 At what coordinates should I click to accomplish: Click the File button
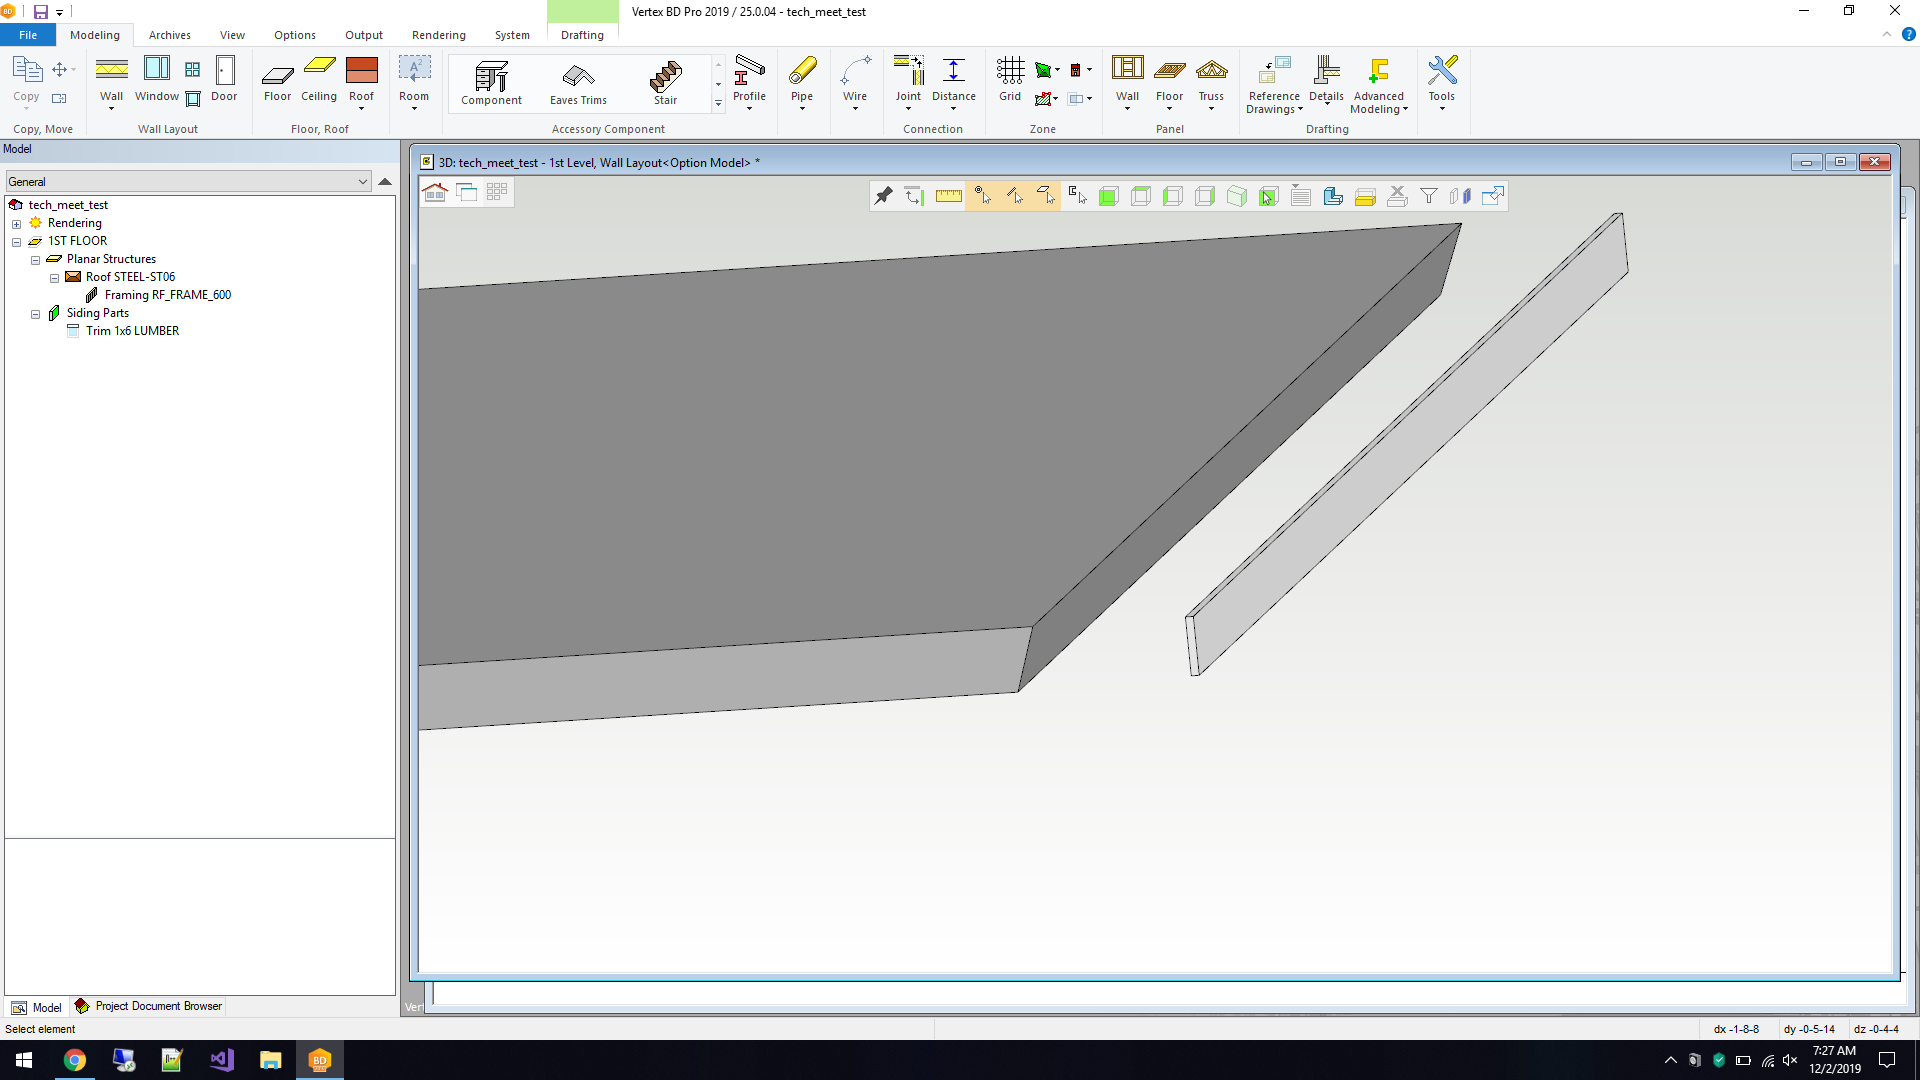click(28, 35)
